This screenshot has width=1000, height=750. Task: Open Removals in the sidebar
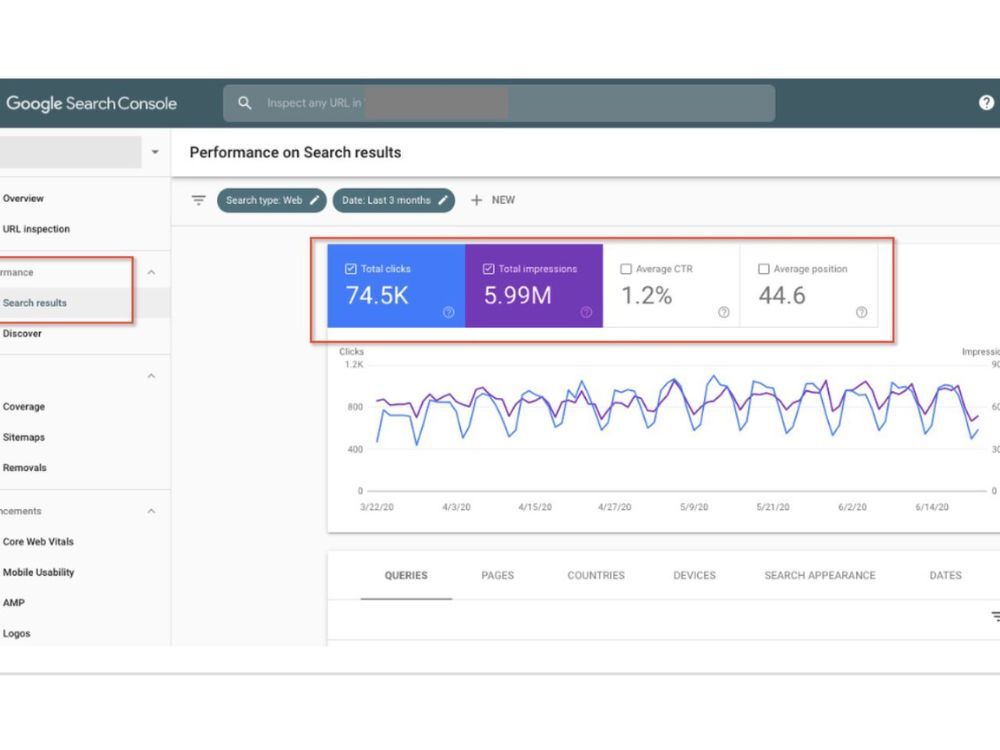[x=24, y=467]
